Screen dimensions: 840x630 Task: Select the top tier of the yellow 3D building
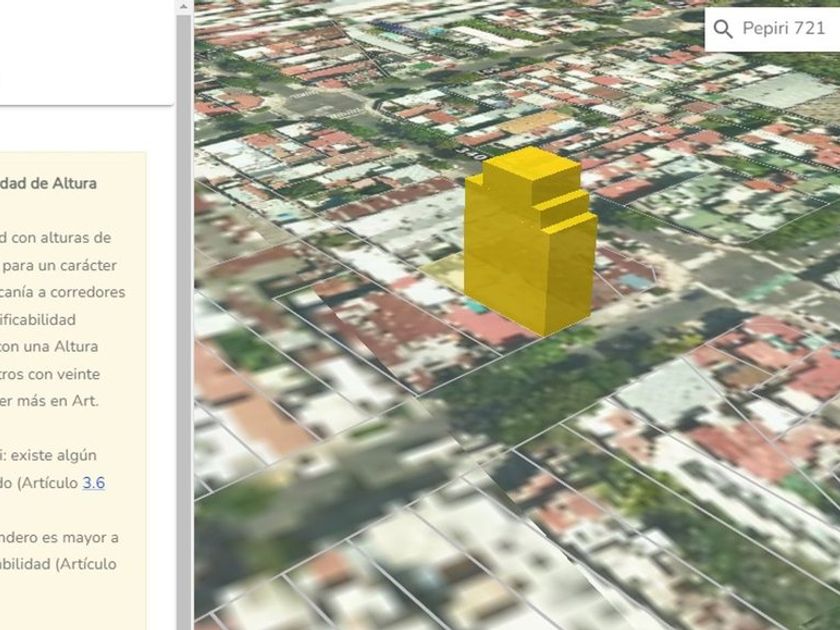pyautogui.click(x=530, y=167)
